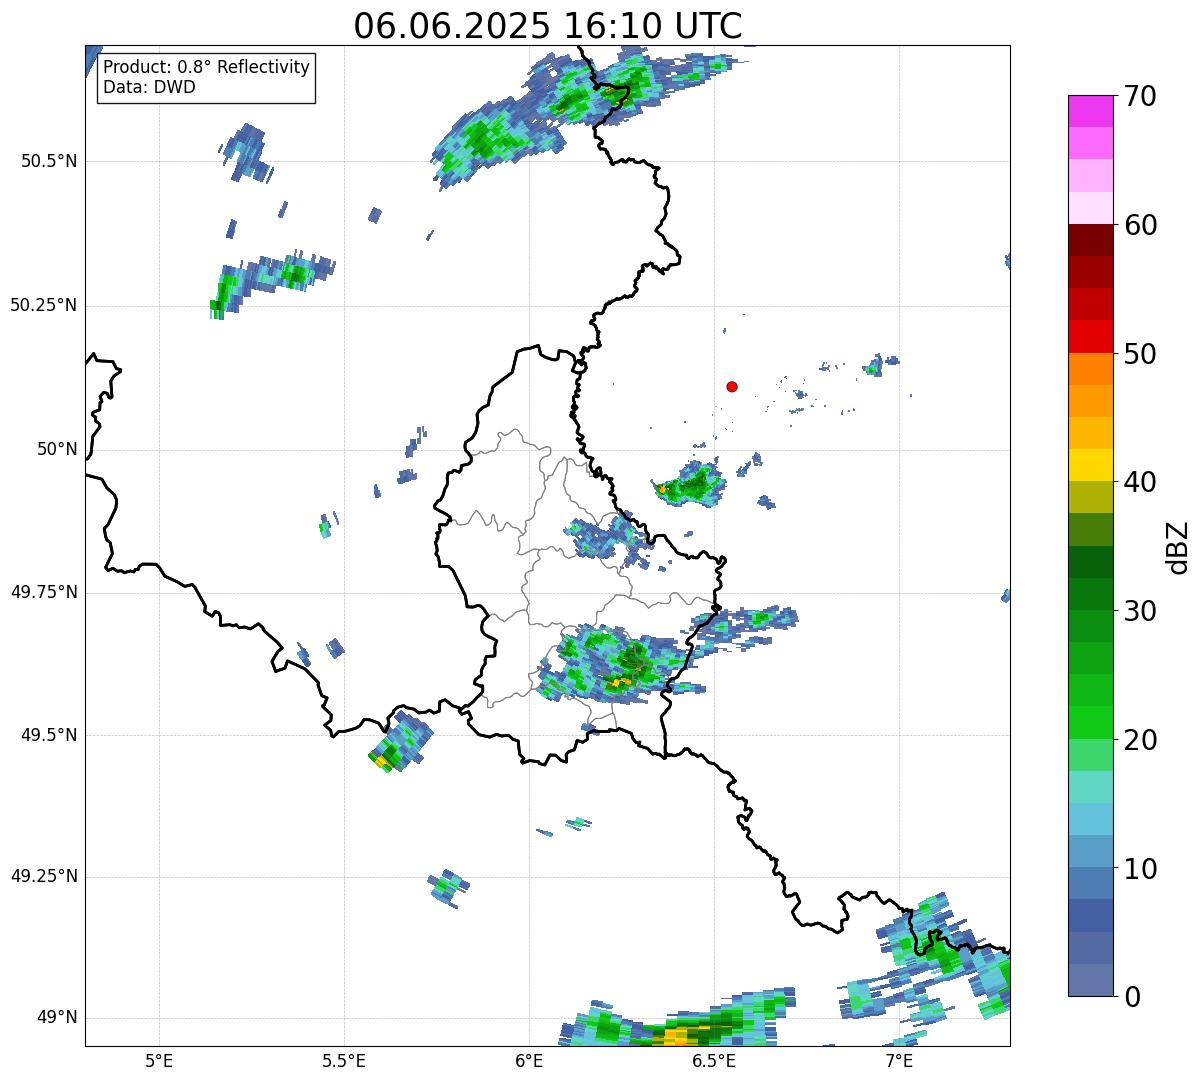Click the latitude label 49°N

pyautogui.click(x=57, y=1017)
